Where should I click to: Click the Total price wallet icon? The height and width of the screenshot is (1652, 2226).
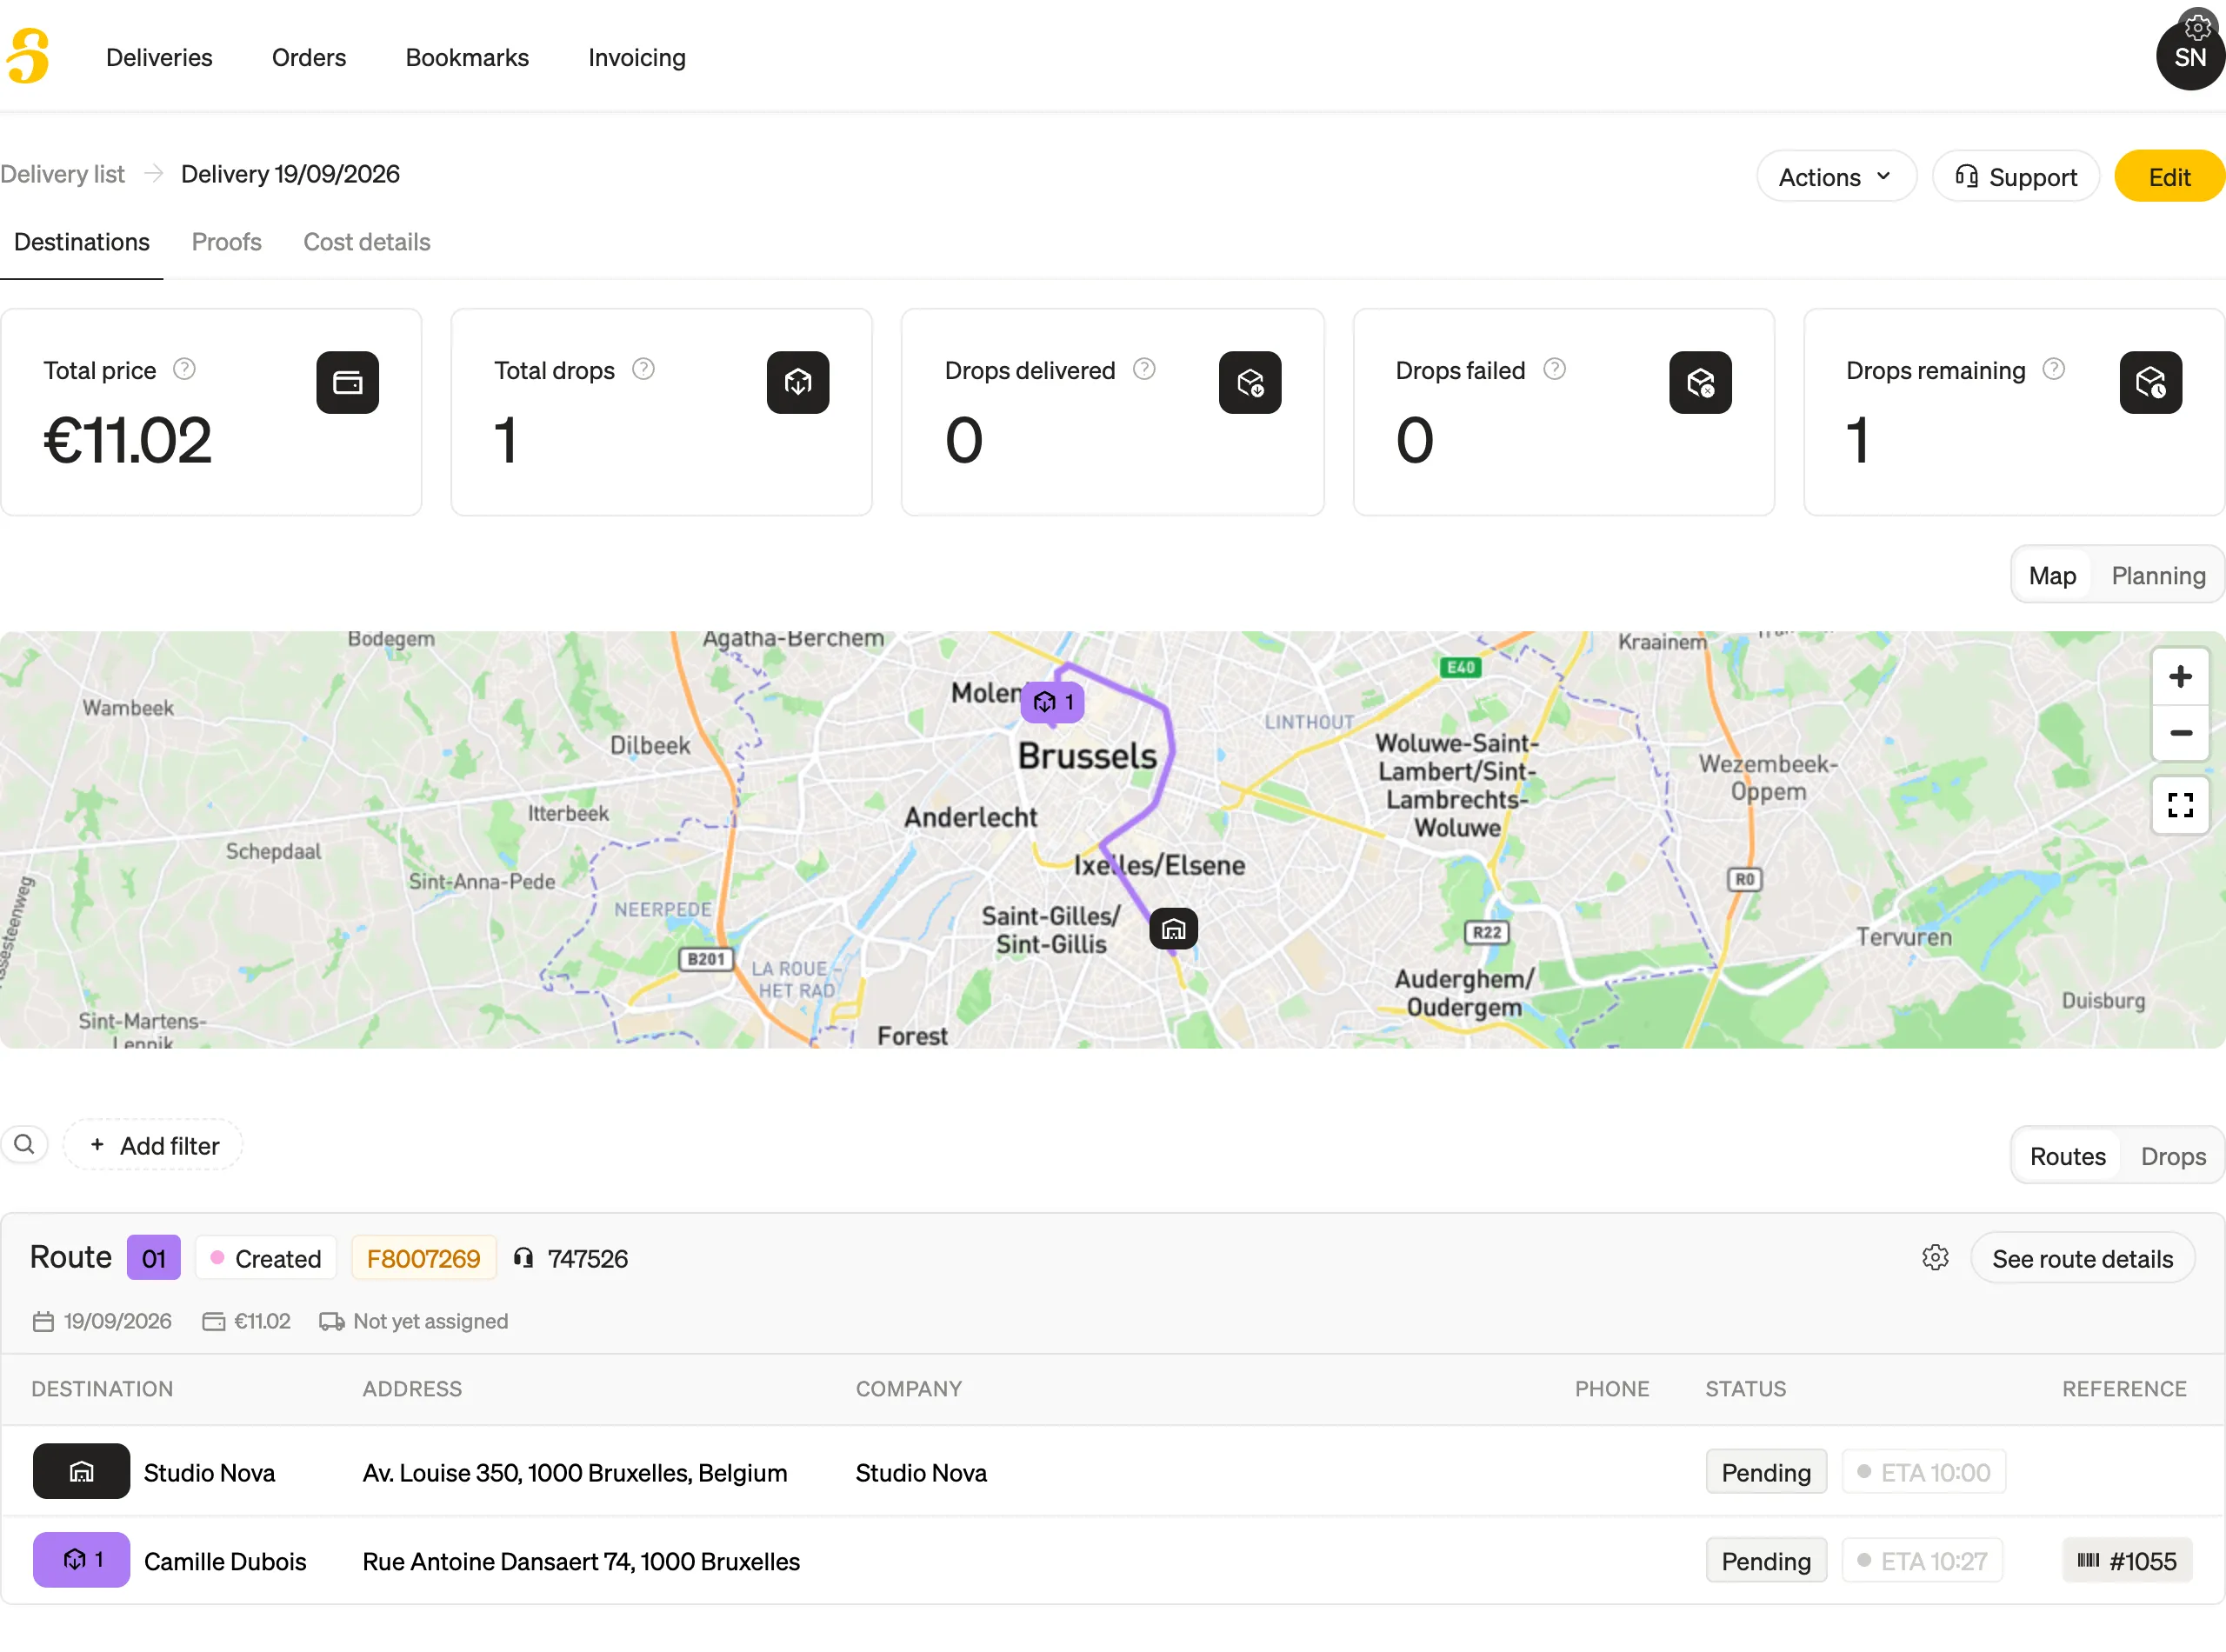coord(348,382)
